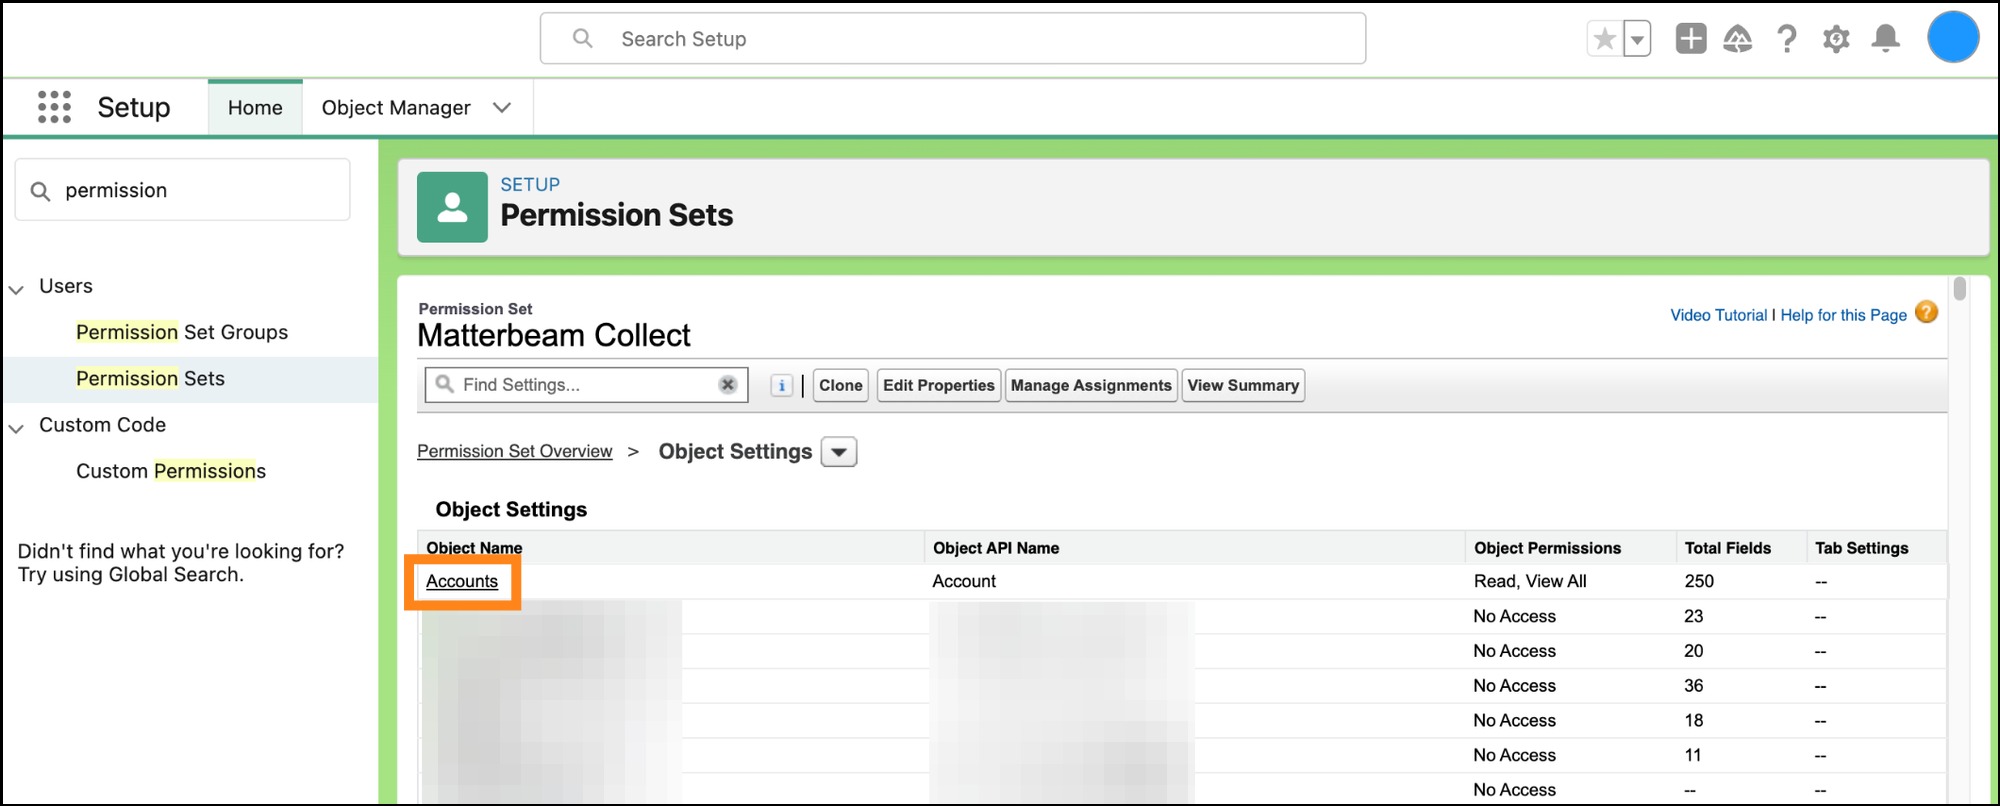Click the 'Read, View All' permissions cell
This screenshot has width=2000, height=806.
tap(1530, 581)
